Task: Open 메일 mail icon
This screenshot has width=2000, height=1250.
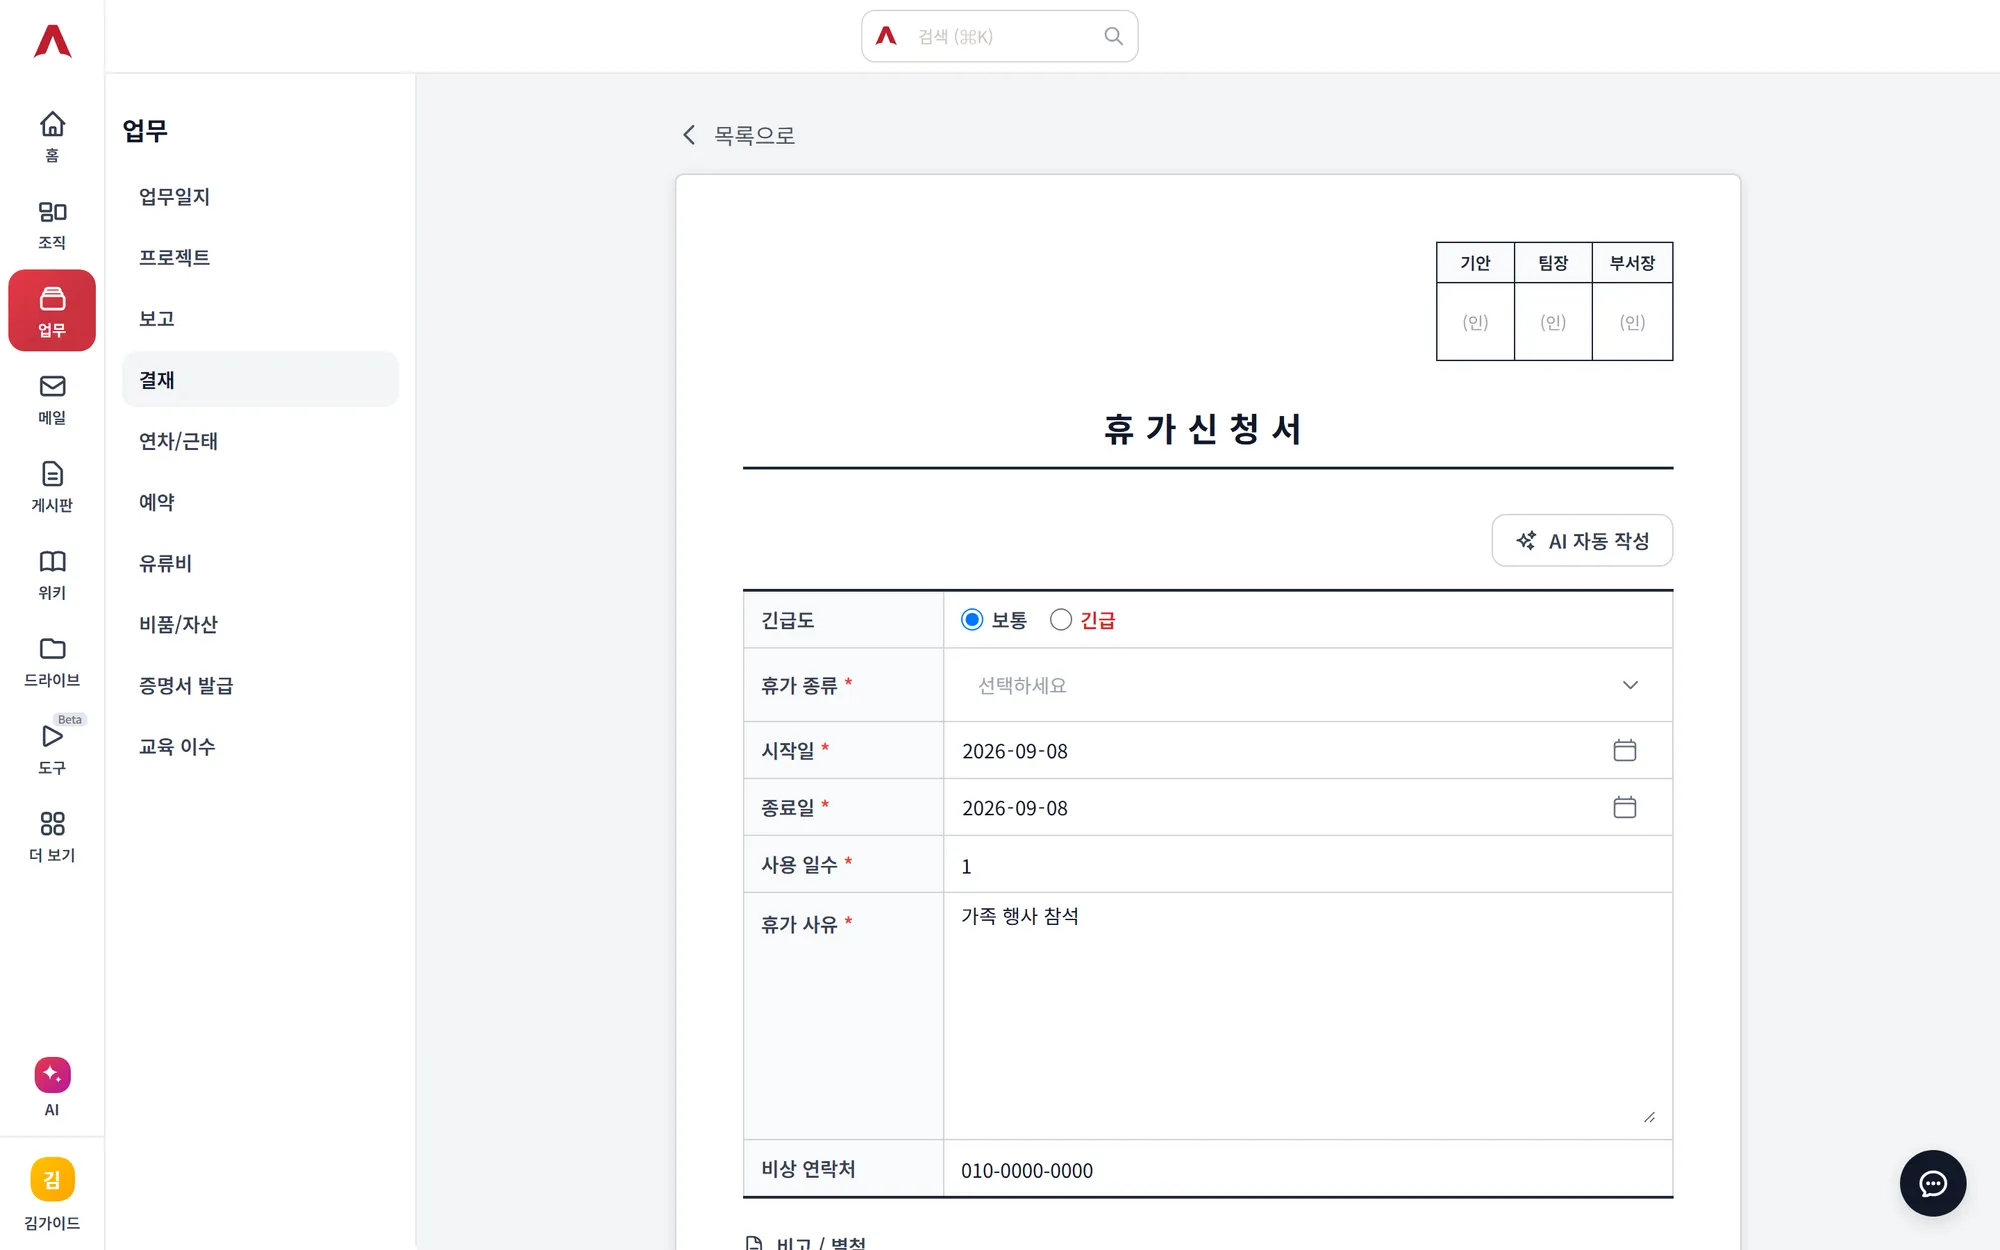Action: coord(52,399)
